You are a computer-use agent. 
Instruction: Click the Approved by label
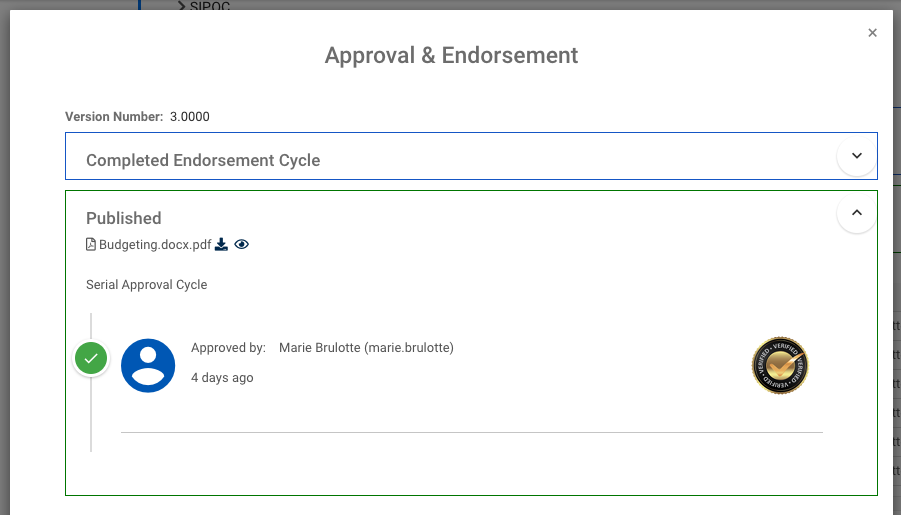point(228,348)
